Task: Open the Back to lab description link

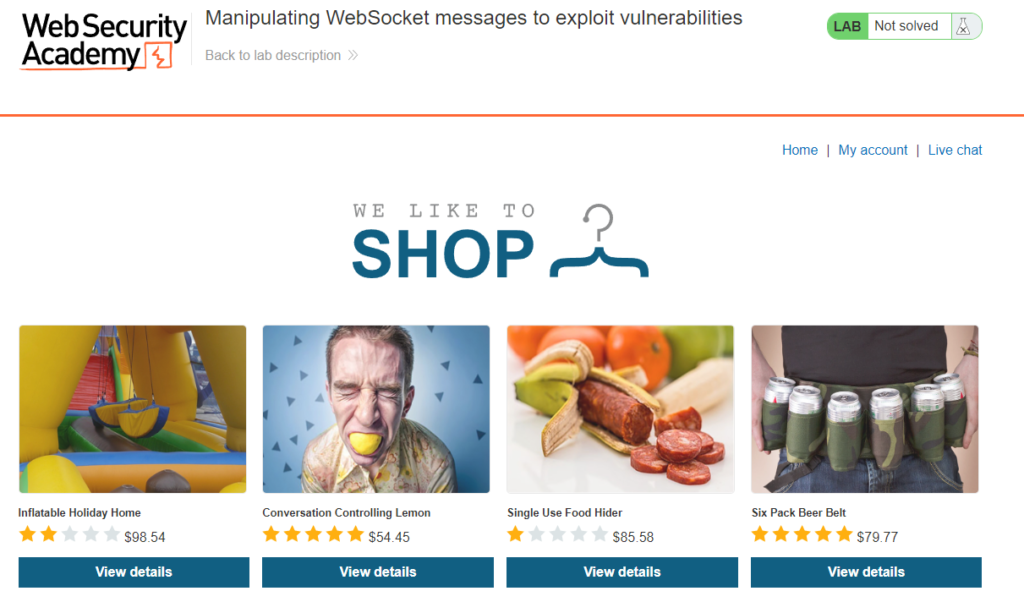Action: point(273,55)
